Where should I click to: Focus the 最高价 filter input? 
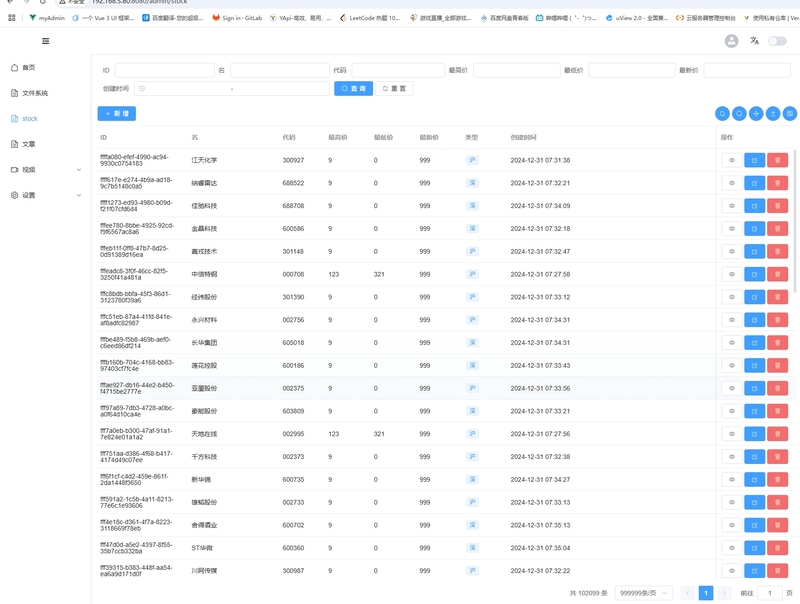516,70
